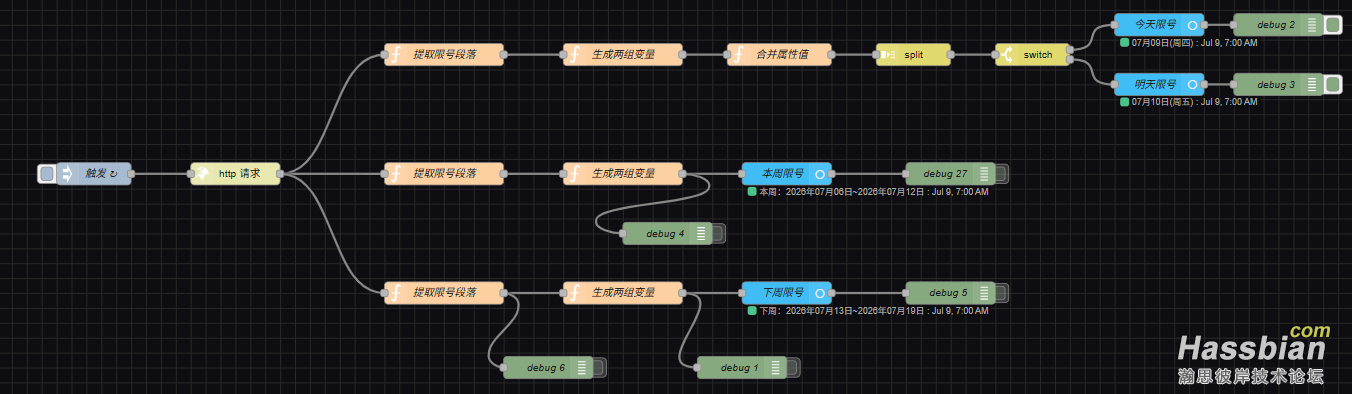Select the switch node icon
Screen dimensions: 1352x394
[x=1007, y=55]
